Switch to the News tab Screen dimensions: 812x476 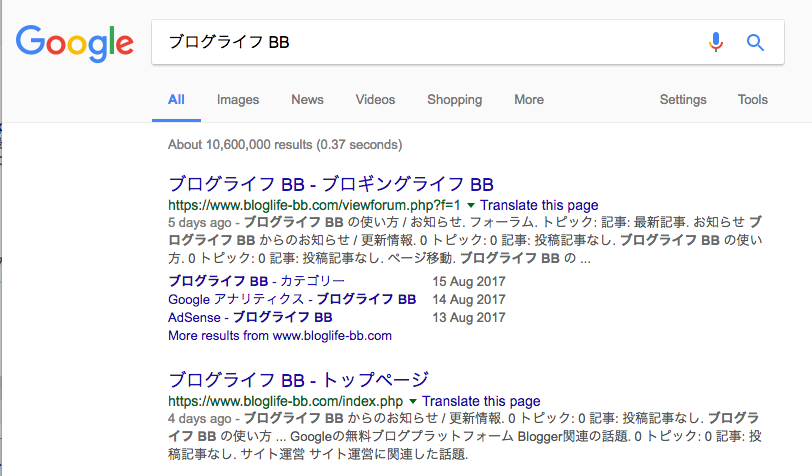click(x=307, y=100)
